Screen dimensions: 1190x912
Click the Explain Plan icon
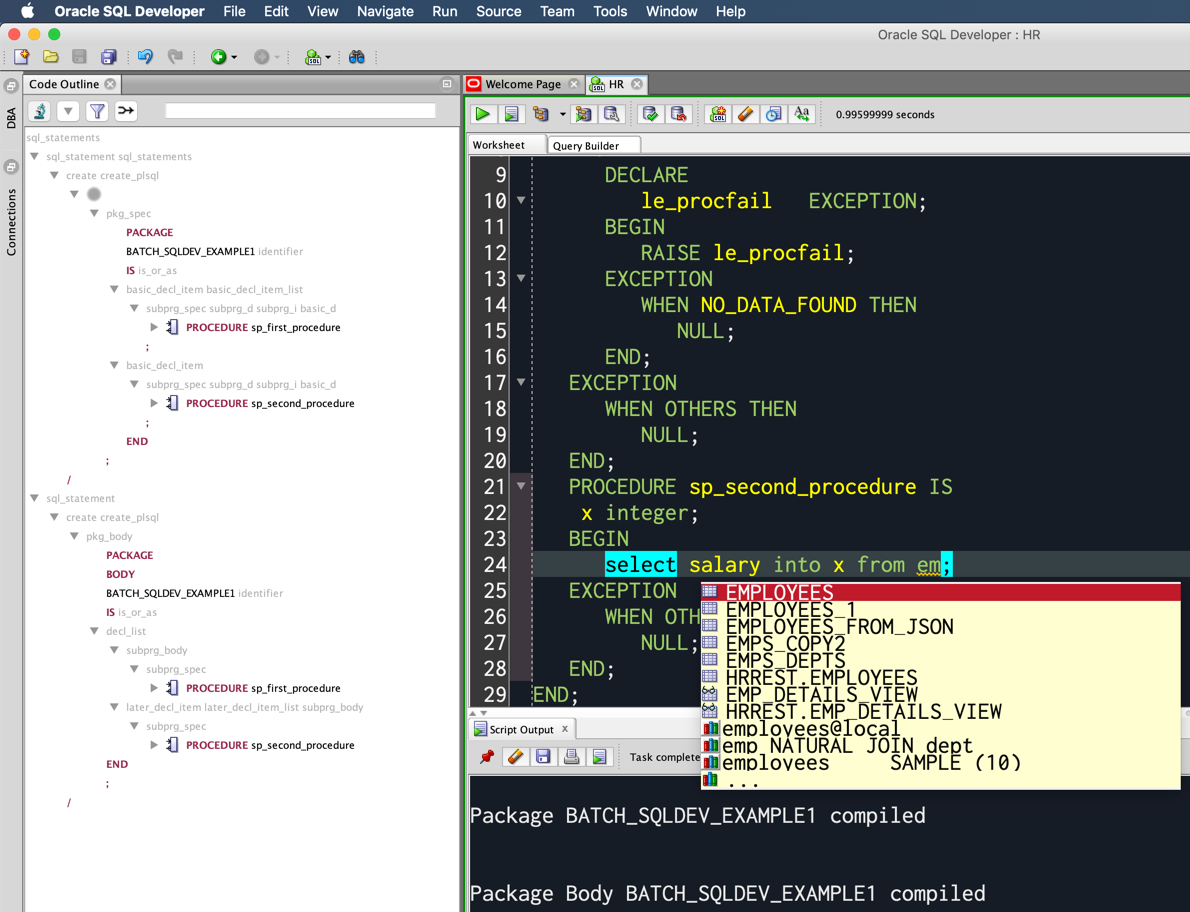[x=540, y=114]
